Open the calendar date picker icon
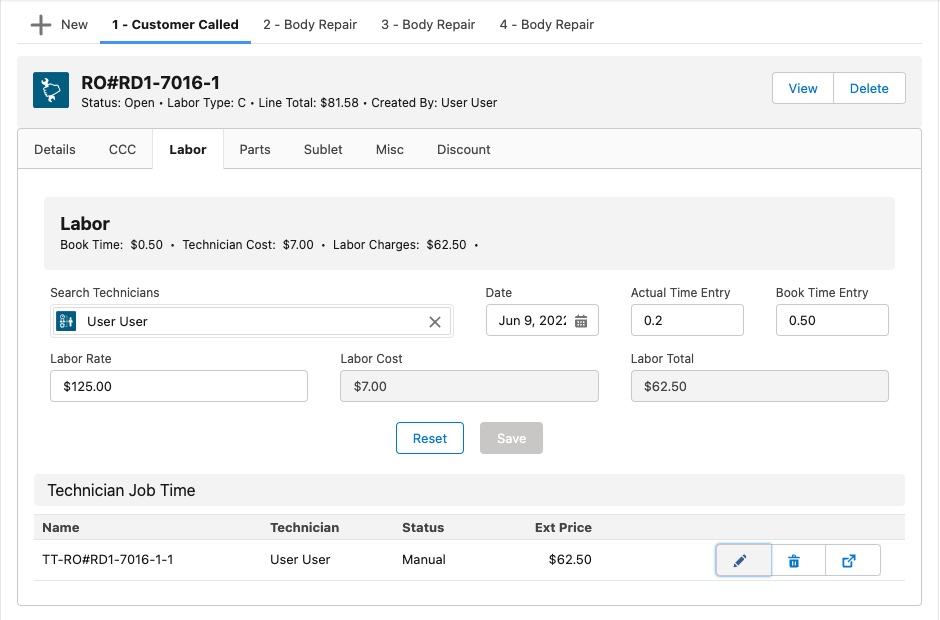The height and width of the screenshot is (620, 940). point(581,321)
